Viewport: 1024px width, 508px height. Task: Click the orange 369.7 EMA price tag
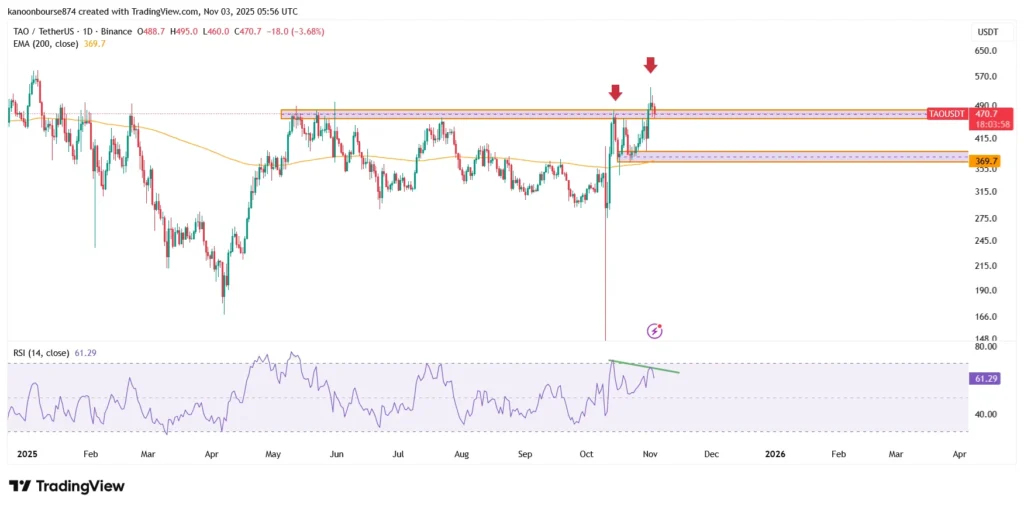pos(986,160)
